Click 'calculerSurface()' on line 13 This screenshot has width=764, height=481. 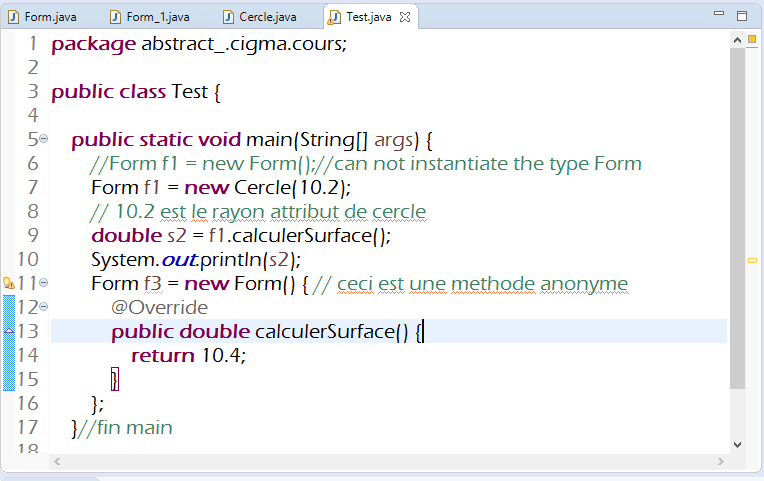click(x=332, y=332)
